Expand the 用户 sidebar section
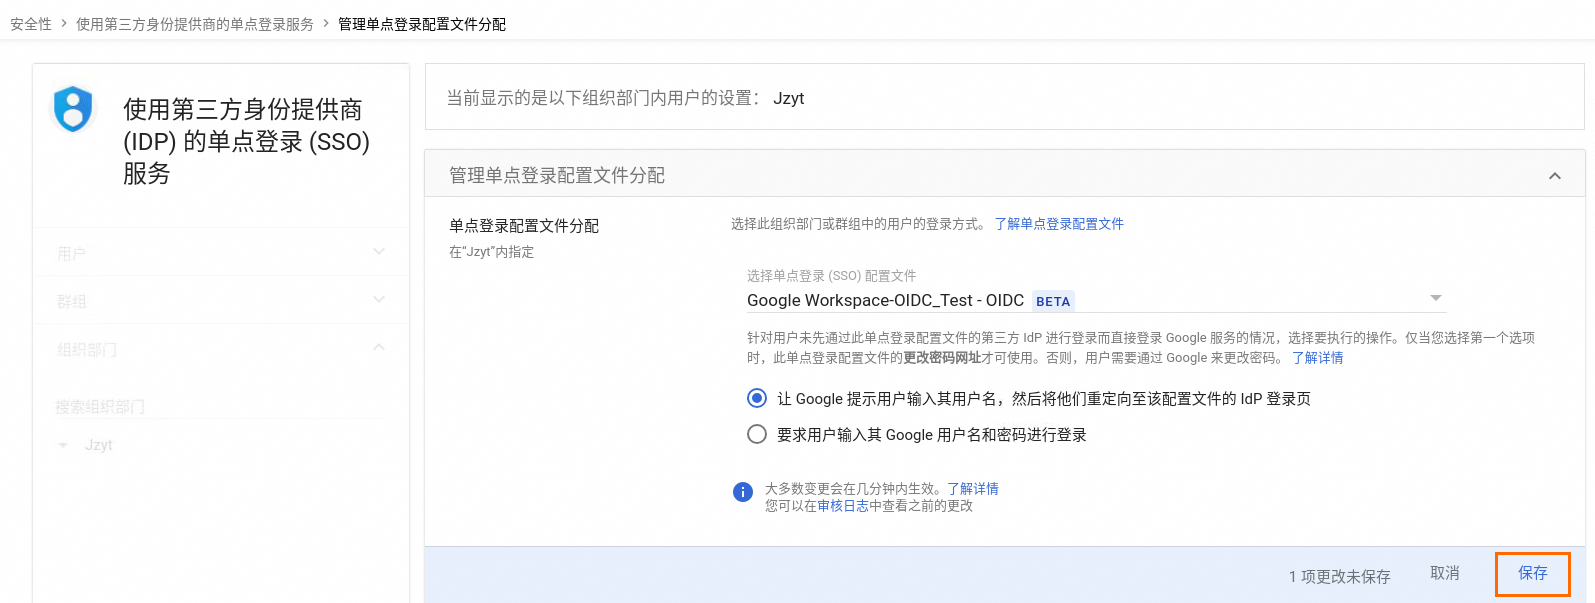1595x603 pixels. [220, 253]
